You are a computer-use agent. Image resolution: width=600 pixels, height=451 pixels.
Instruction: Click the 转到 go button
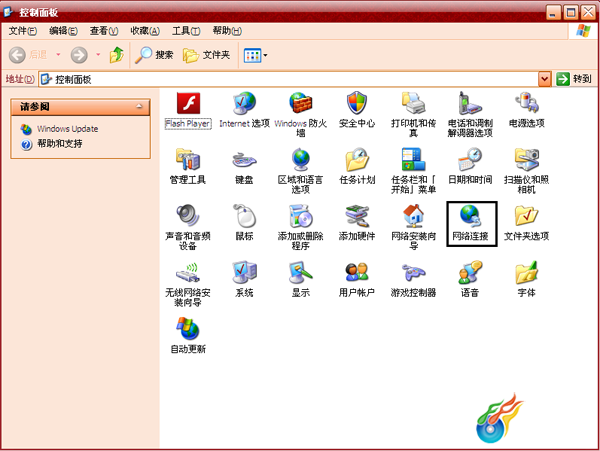[574, 79]
